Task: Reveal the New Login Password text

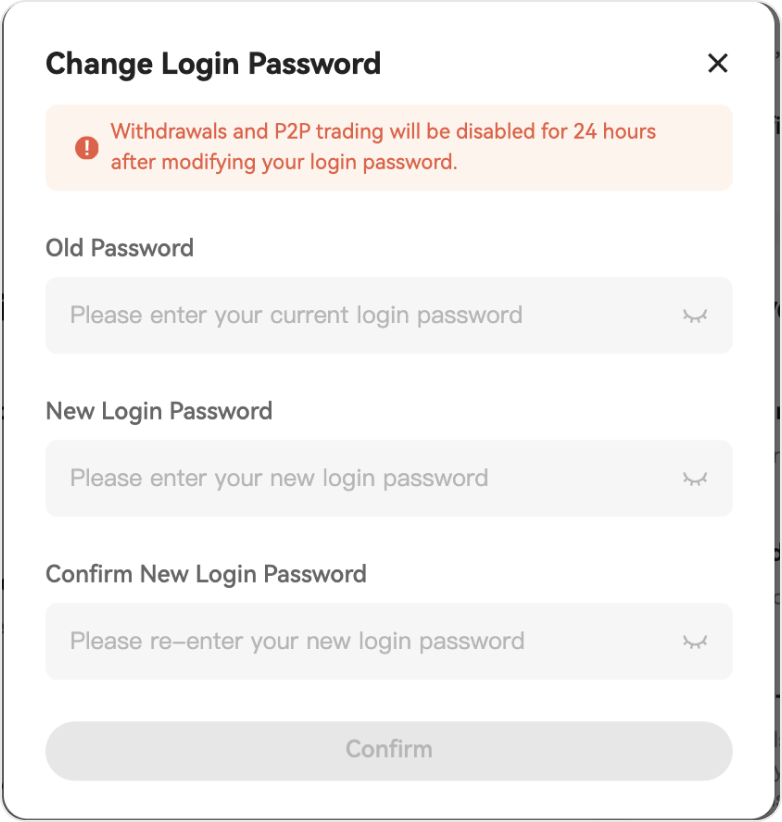Action: [x=695, y=479]
